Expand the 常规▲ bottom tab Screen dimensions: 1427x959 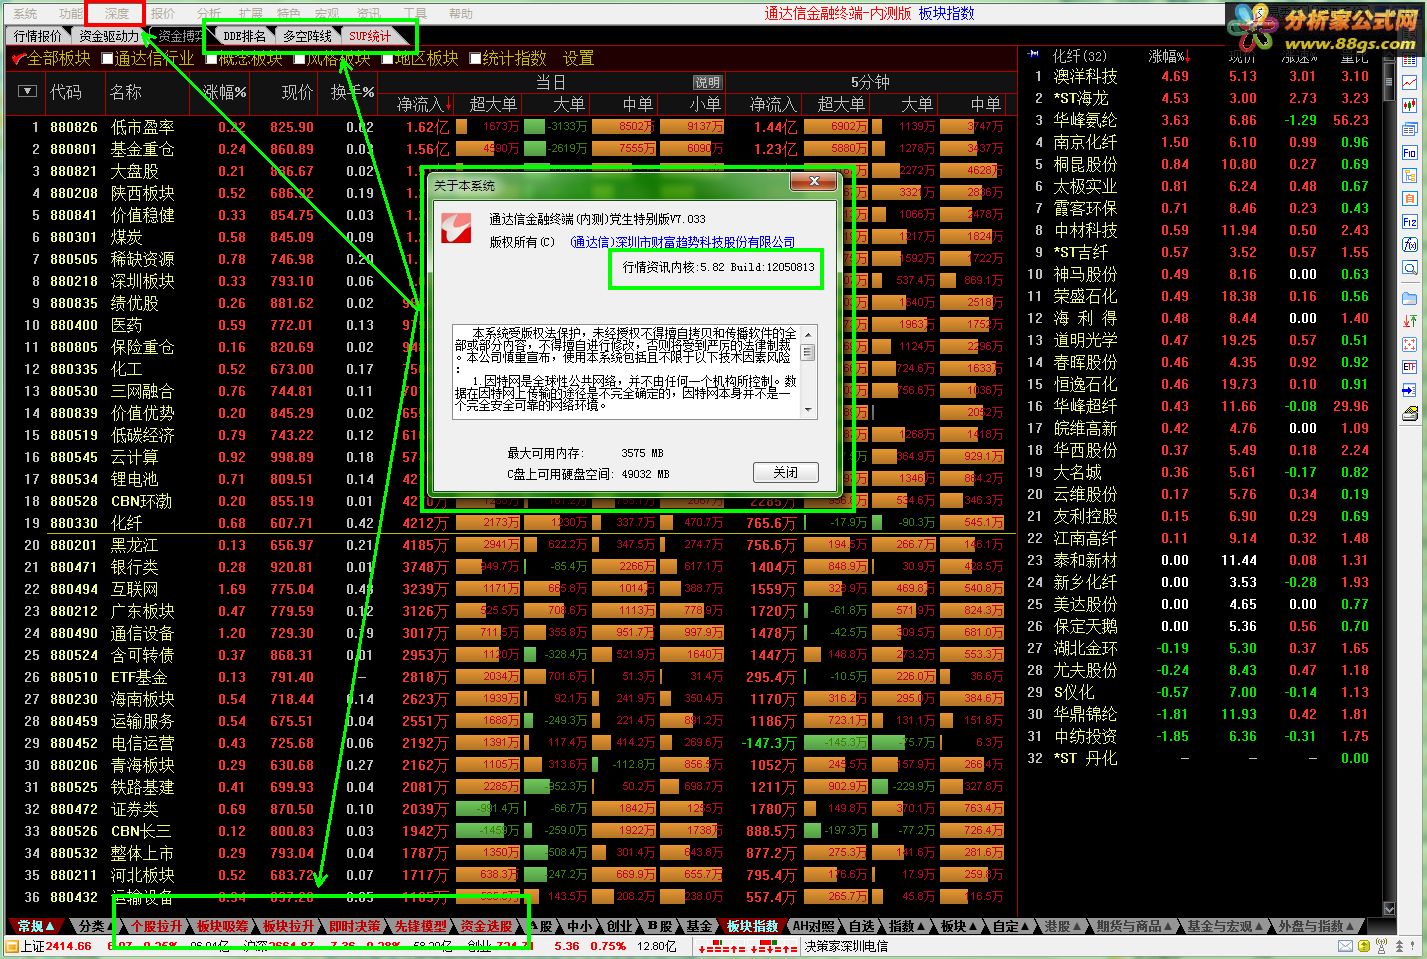point(36,926)
